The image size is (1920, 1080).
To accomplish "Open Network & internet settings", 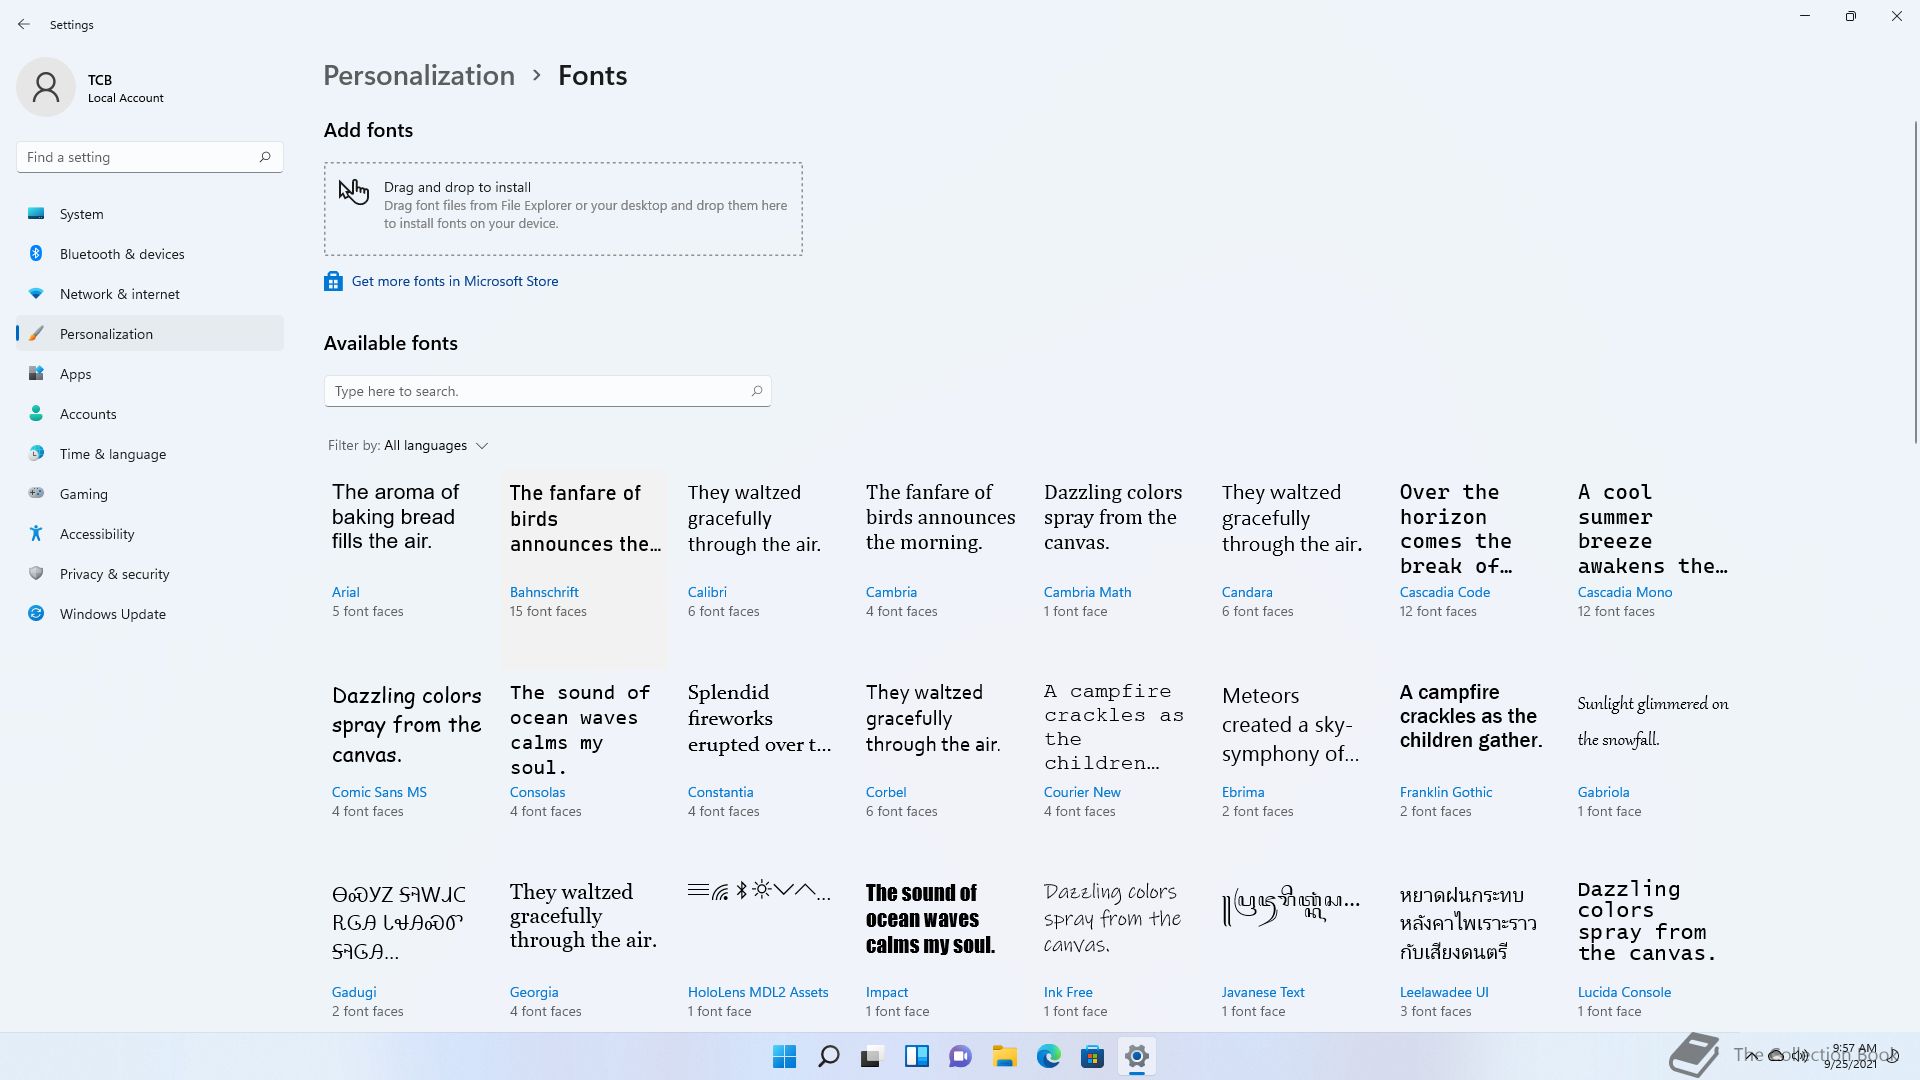I will [x=150, y=294].
